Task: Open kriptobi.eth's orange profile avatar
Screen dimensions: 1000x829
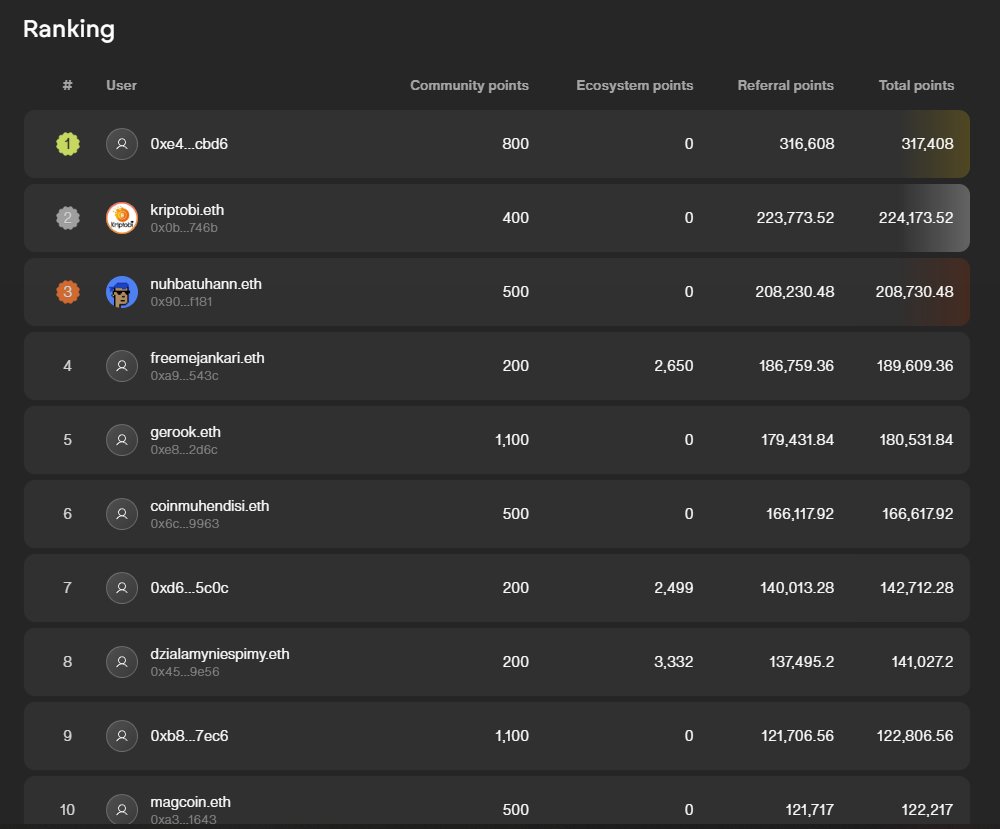Action: (121, 217)
